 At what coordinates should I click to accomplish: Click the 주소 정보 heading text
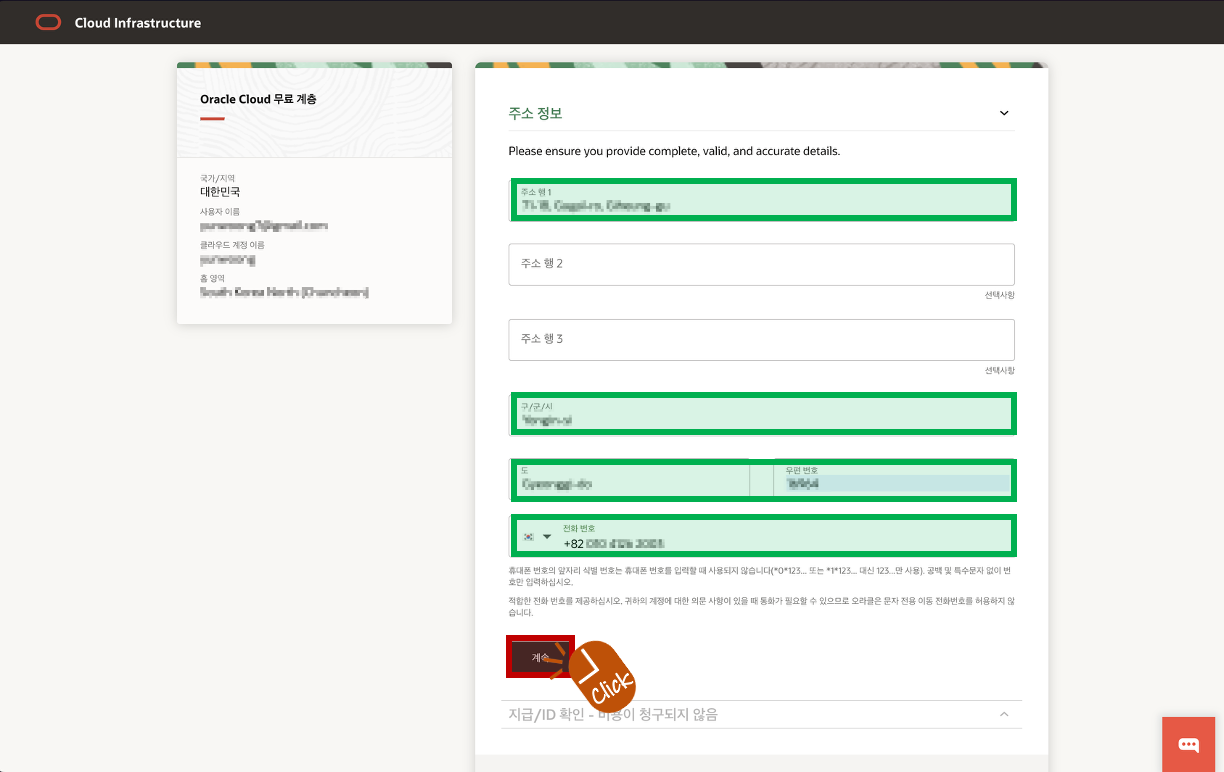[x=535, y=113]
